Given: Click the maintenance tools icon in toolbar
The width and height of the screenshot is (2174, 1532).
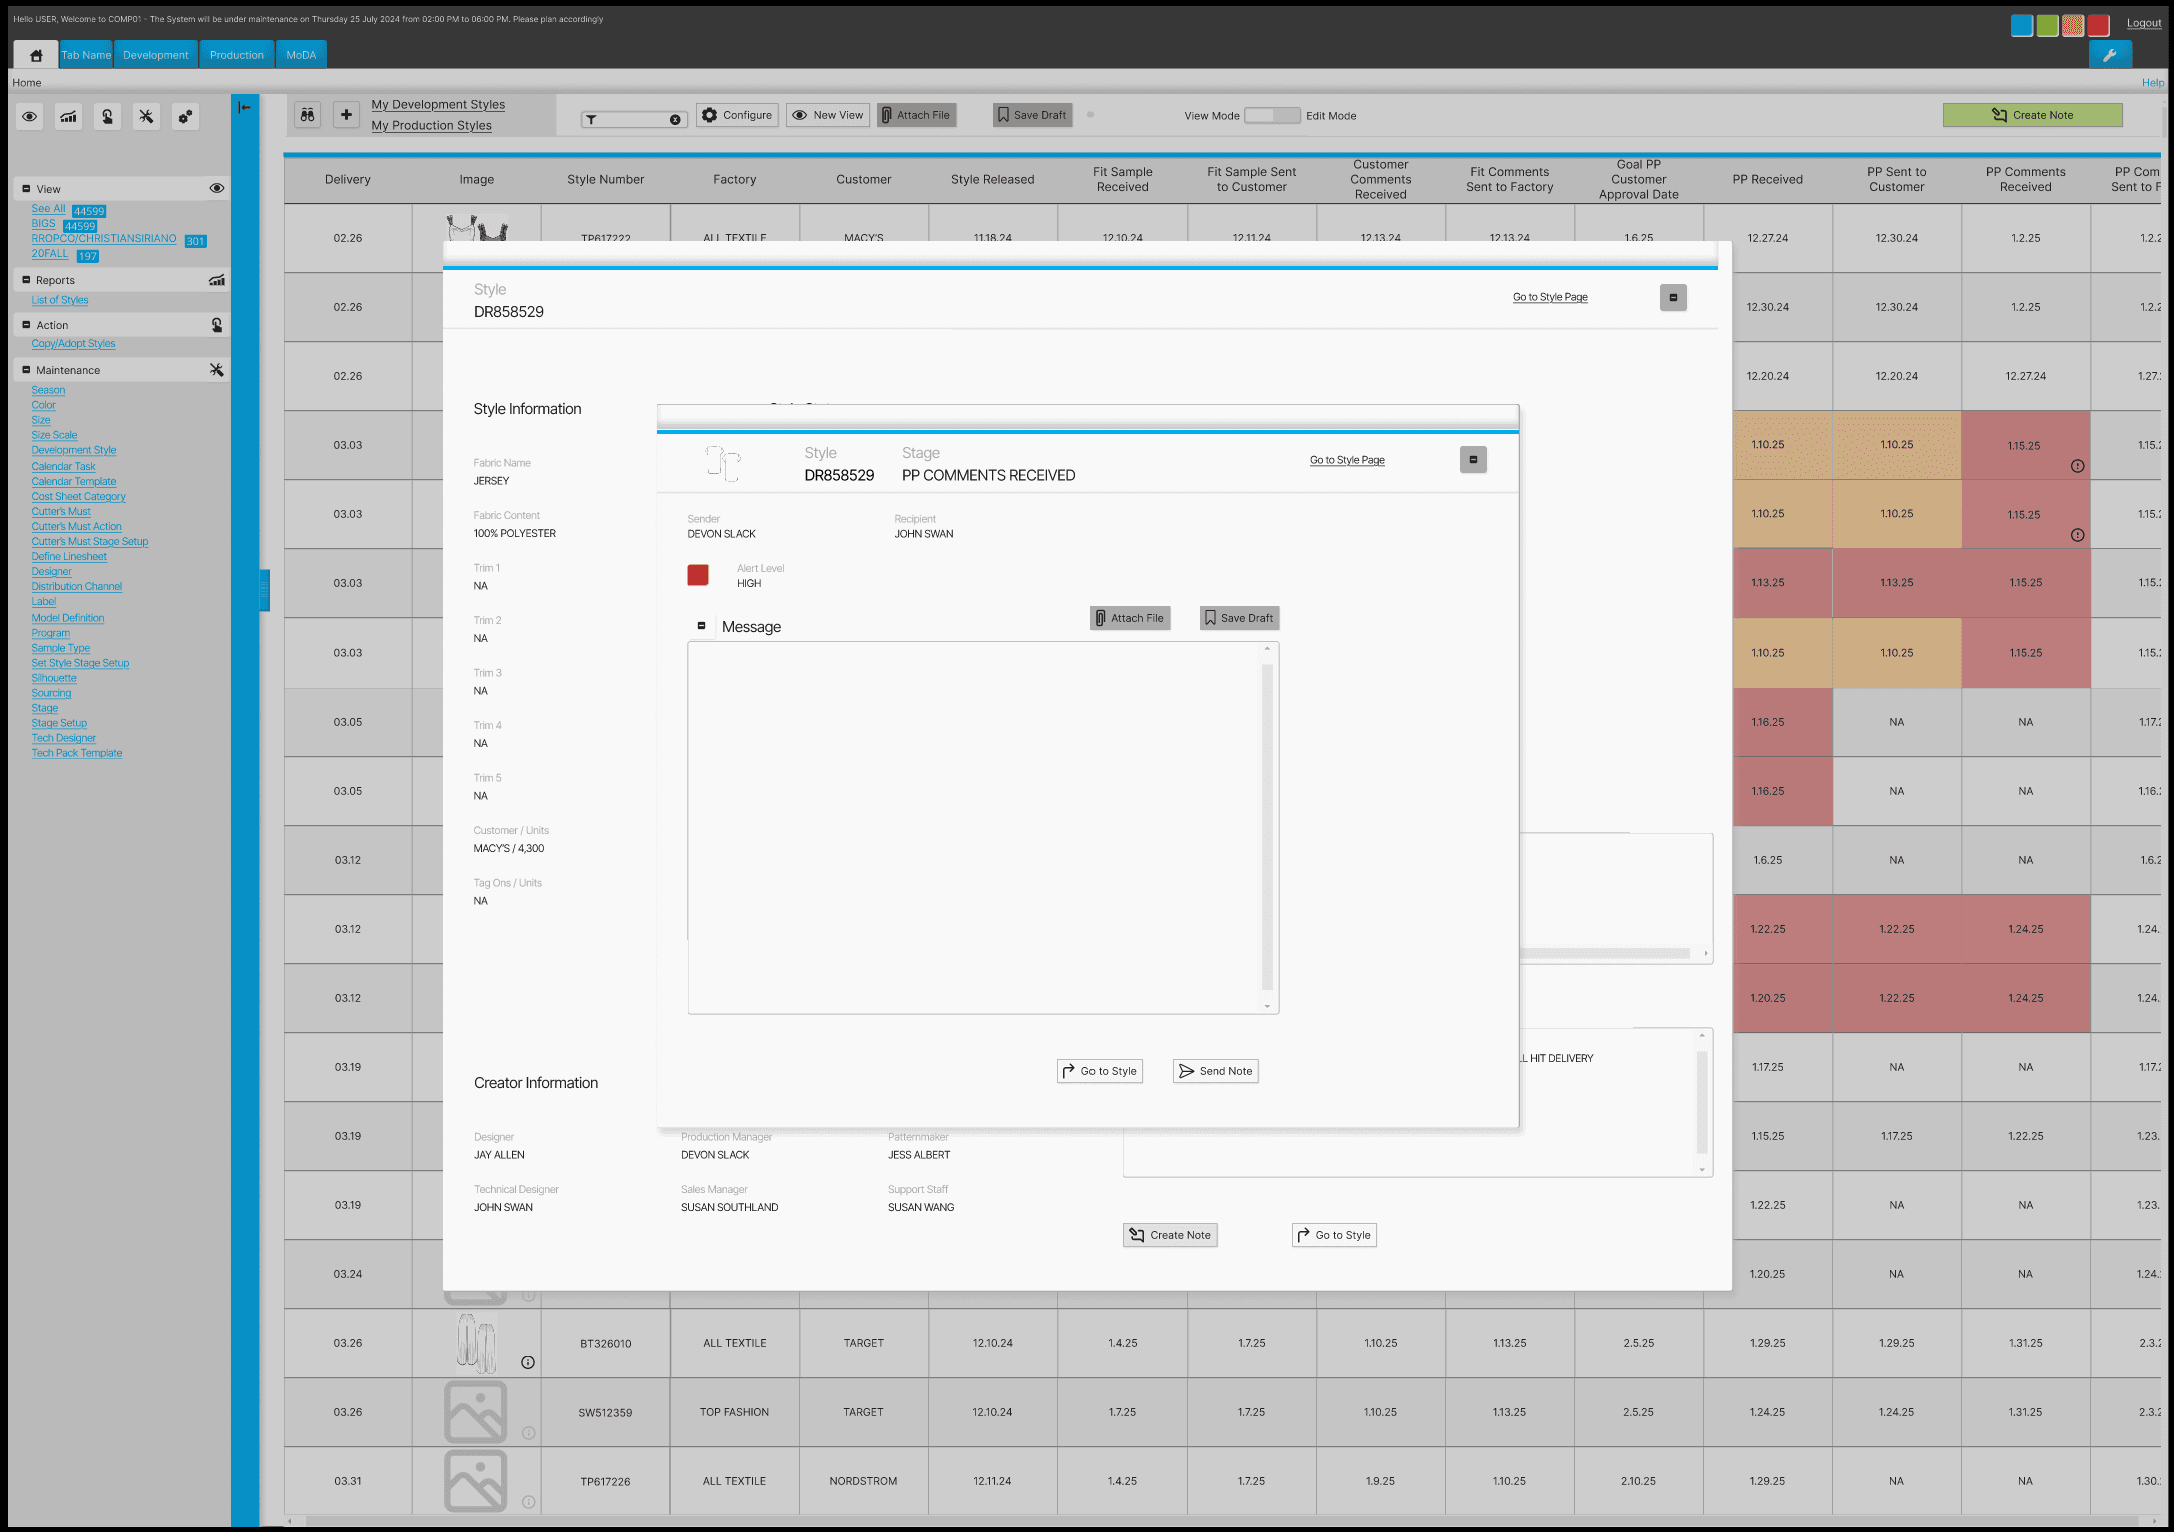Looking at the screenshot, I should click(x=146, y=117).
